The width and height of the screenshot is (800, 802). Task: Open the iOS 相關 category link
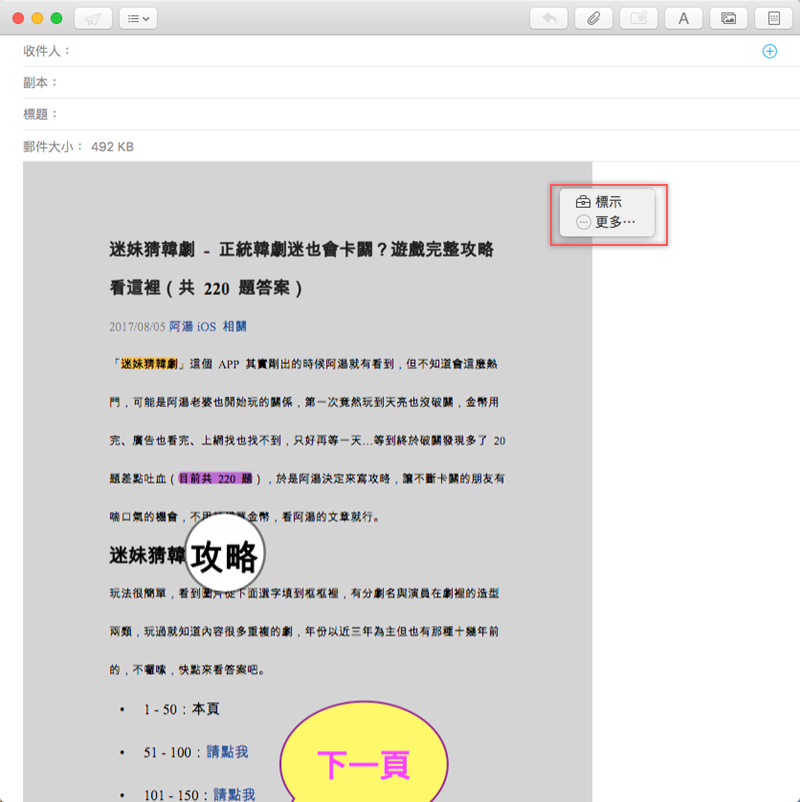tap(221, 326)
